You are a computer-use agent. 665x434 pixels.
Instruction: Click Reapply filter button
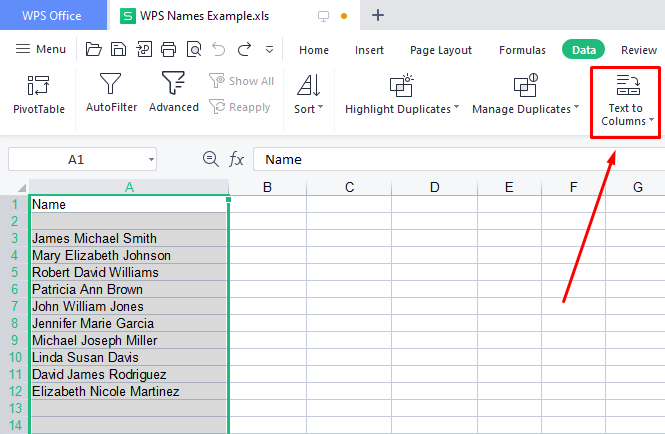240,107
